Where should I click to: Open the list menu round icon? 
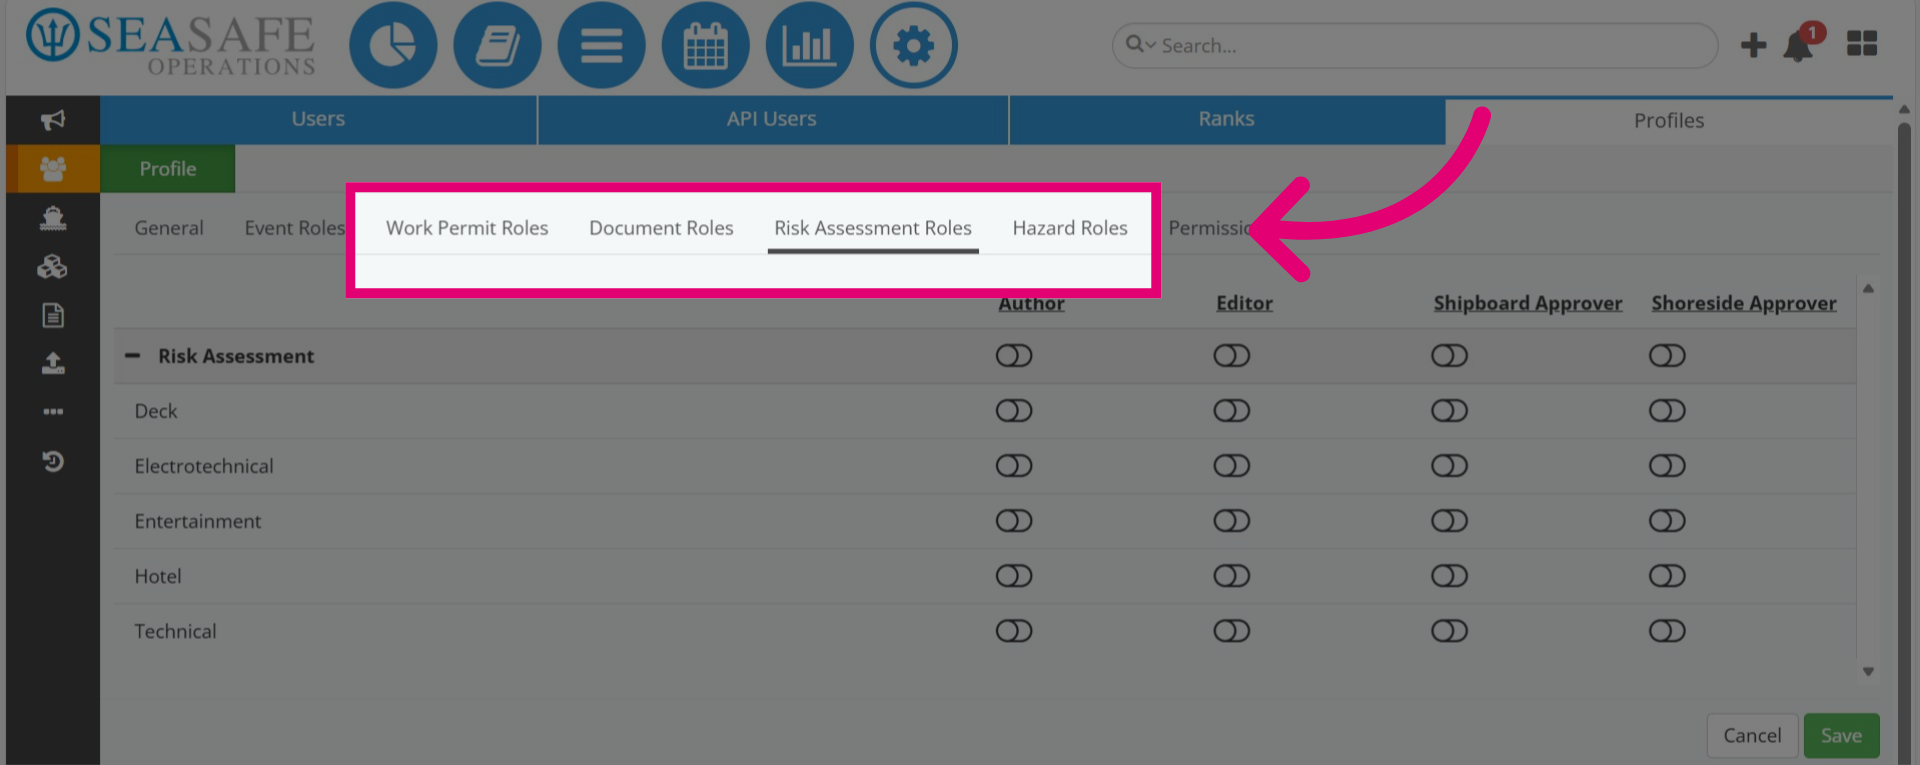601,45
